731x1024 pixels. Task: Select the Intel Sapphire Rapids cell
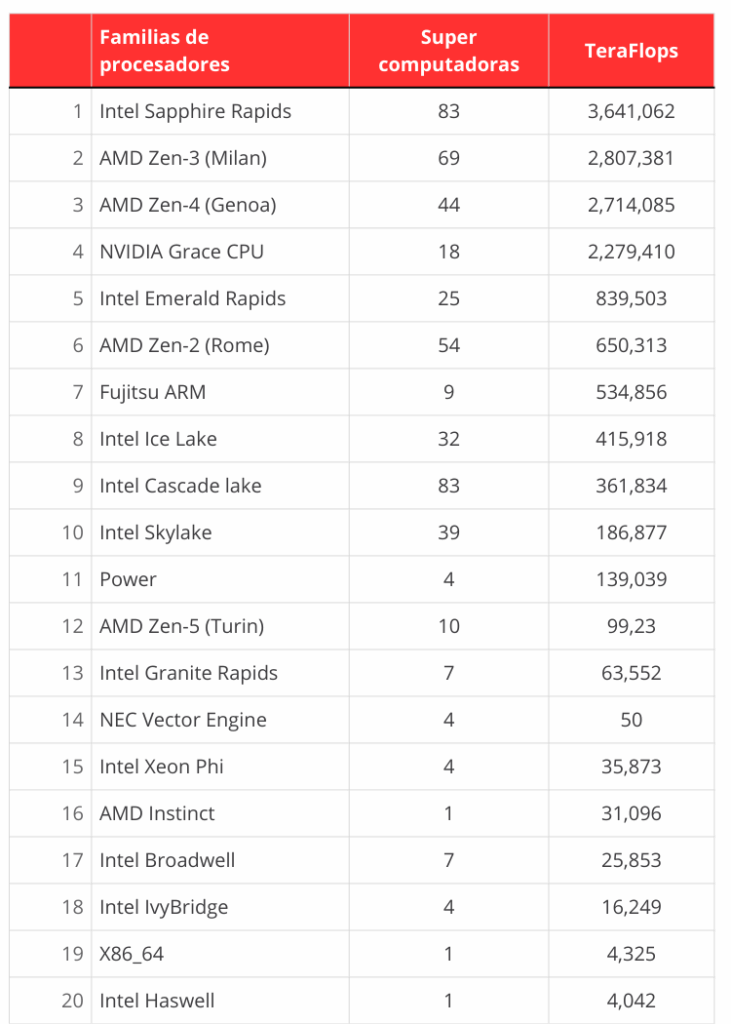(196, 111)
